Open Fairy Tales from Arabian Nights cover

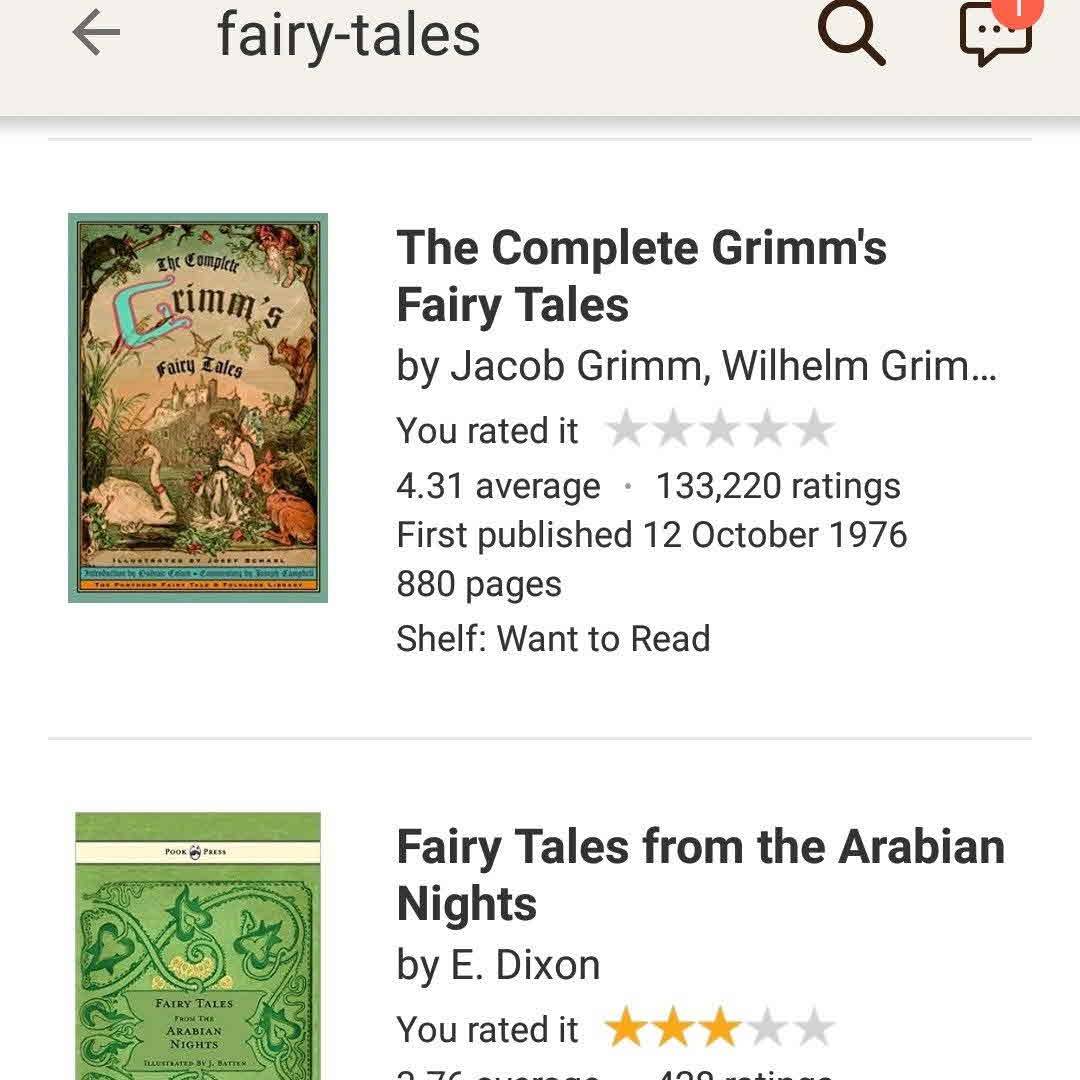(x=198, y=946)
